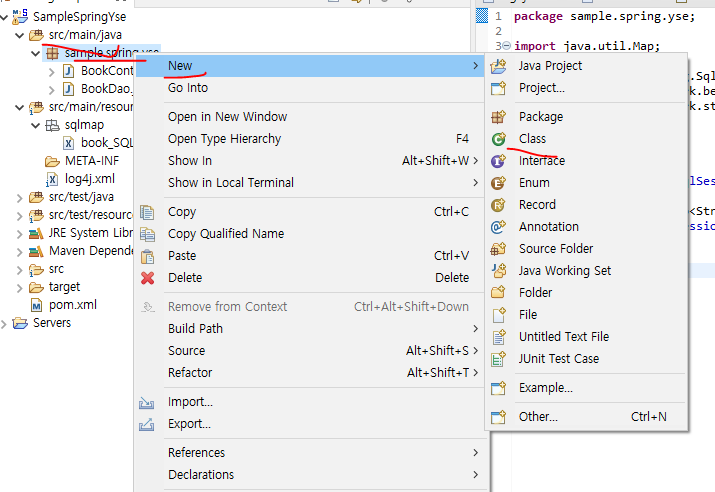Click the pom.xml Maven file icon
The image size is (715, 492).
[36, 305]
